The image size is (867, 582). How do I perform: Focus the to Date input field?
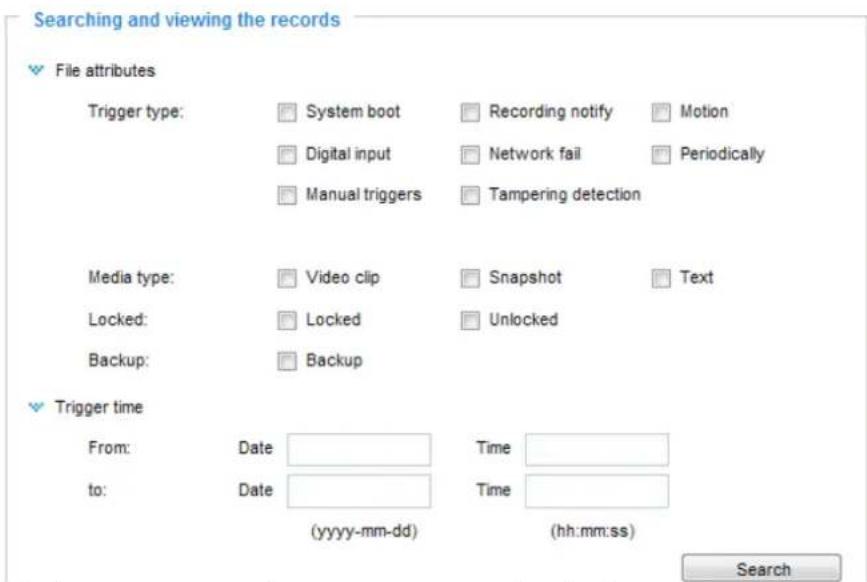coord(359,491)
